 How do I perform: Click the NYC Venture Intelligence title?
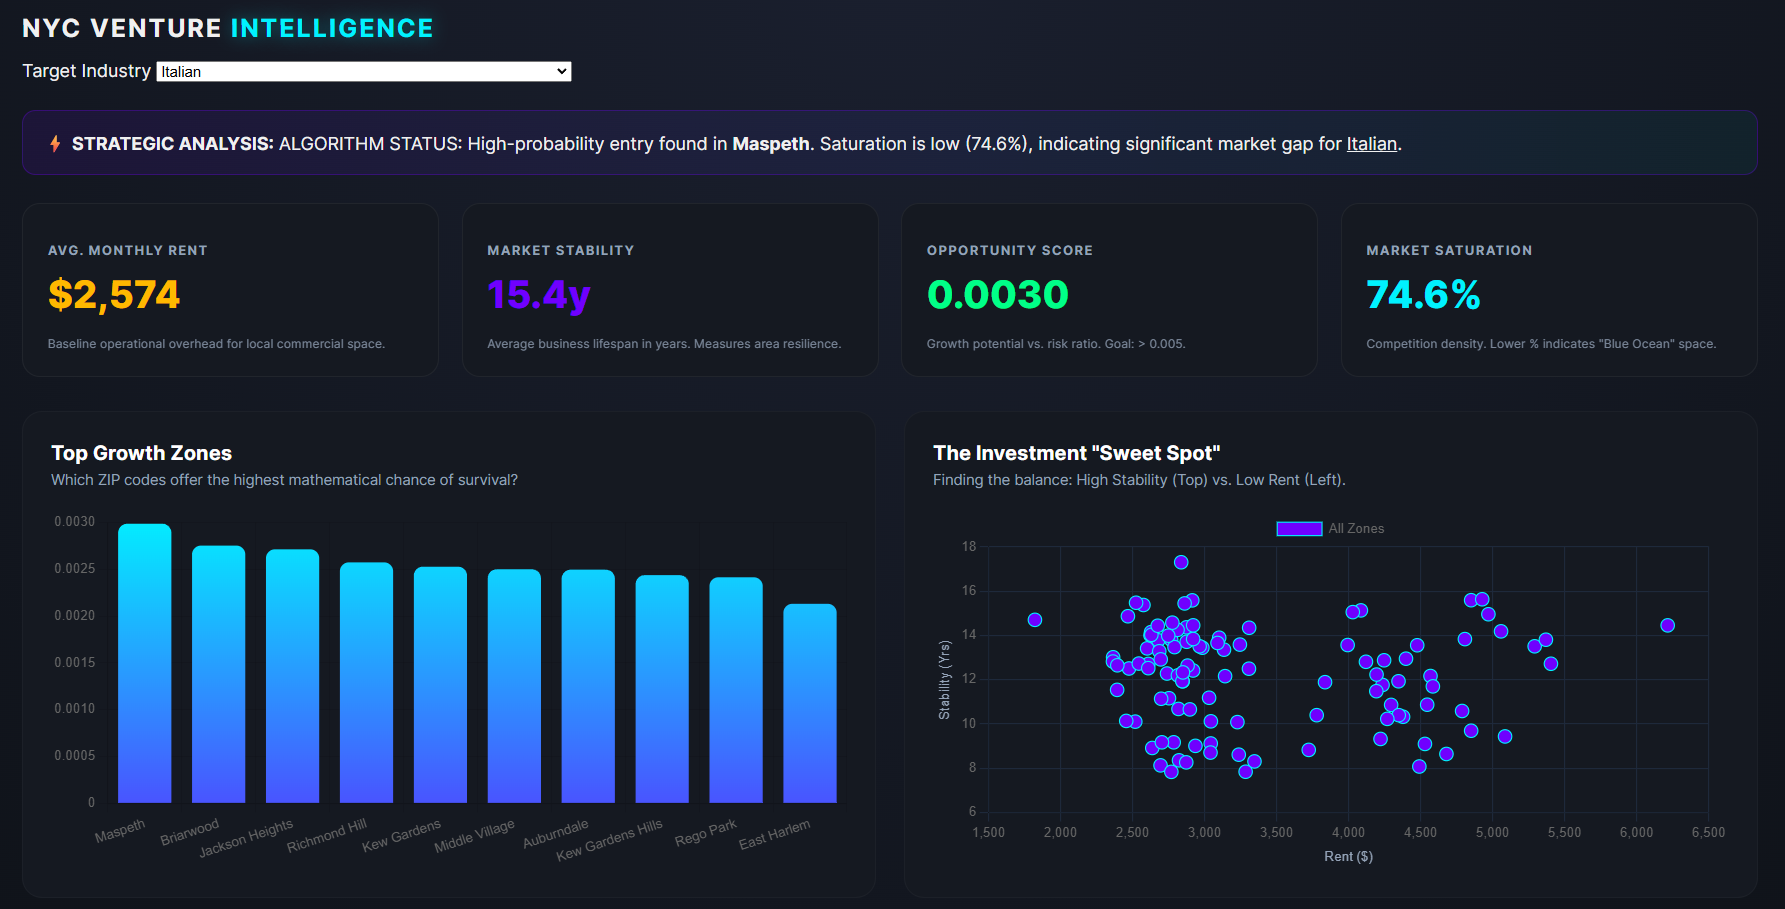(227, 27)
